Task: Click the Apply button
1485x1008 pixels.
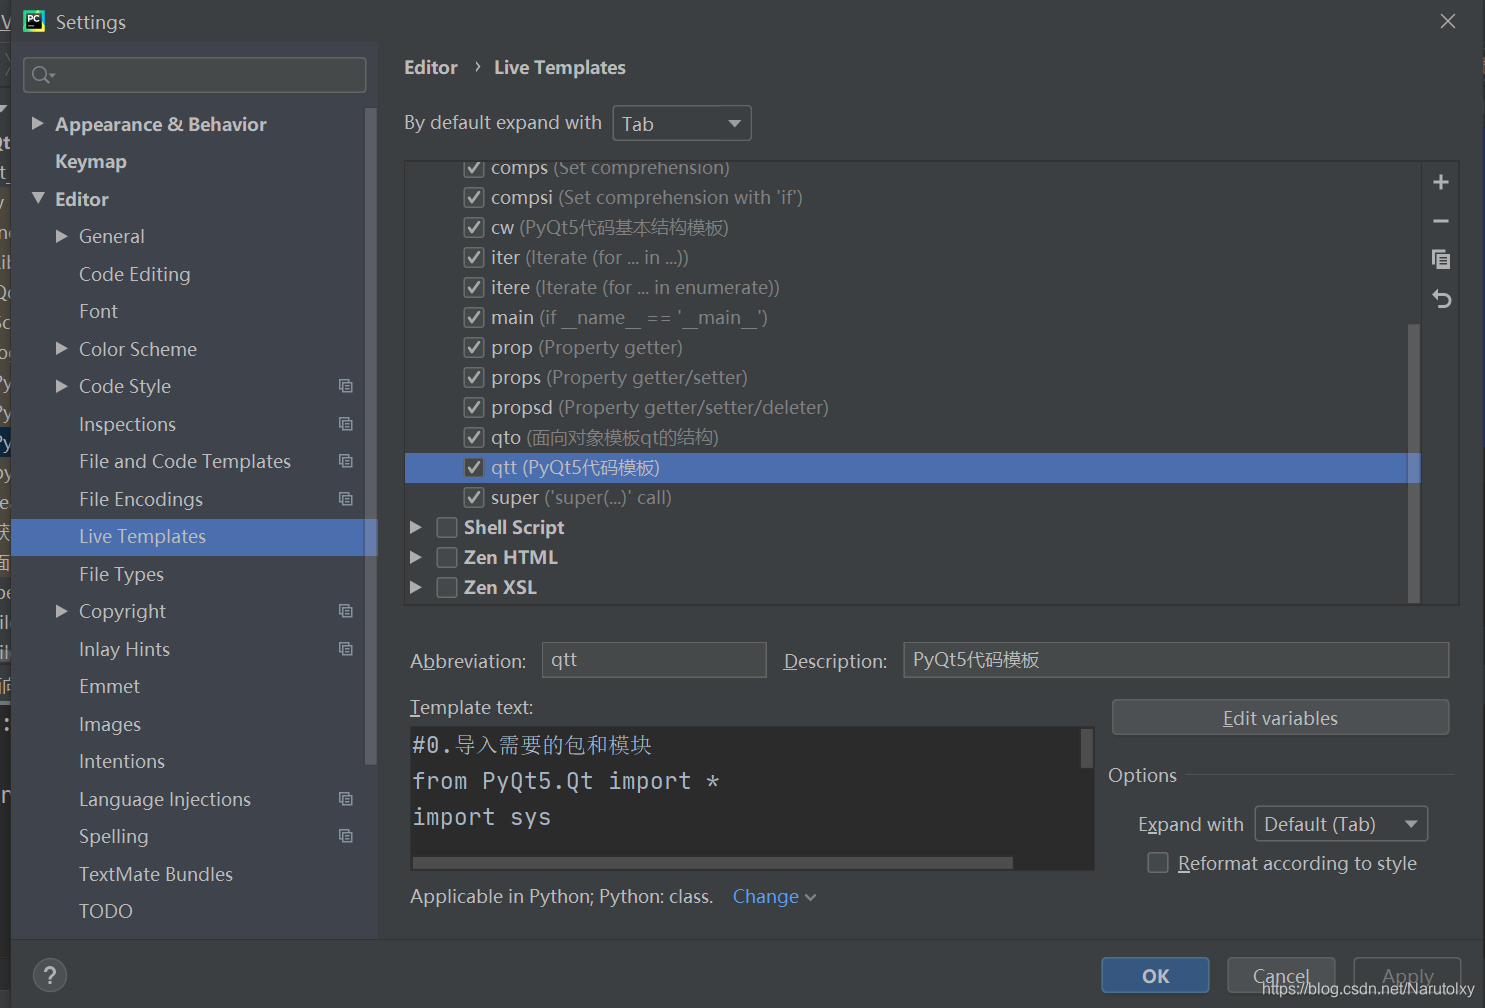Action: (x=1407, y=975)
